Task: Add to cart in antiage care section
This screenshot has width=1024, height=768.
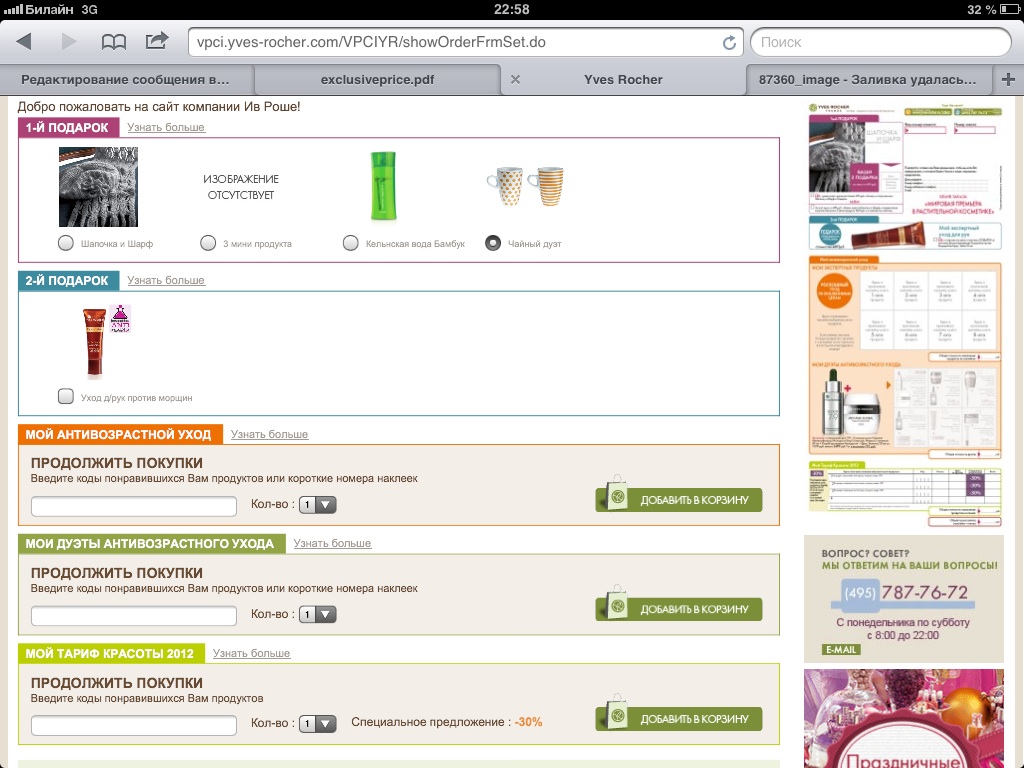Action: click(679, 500)
